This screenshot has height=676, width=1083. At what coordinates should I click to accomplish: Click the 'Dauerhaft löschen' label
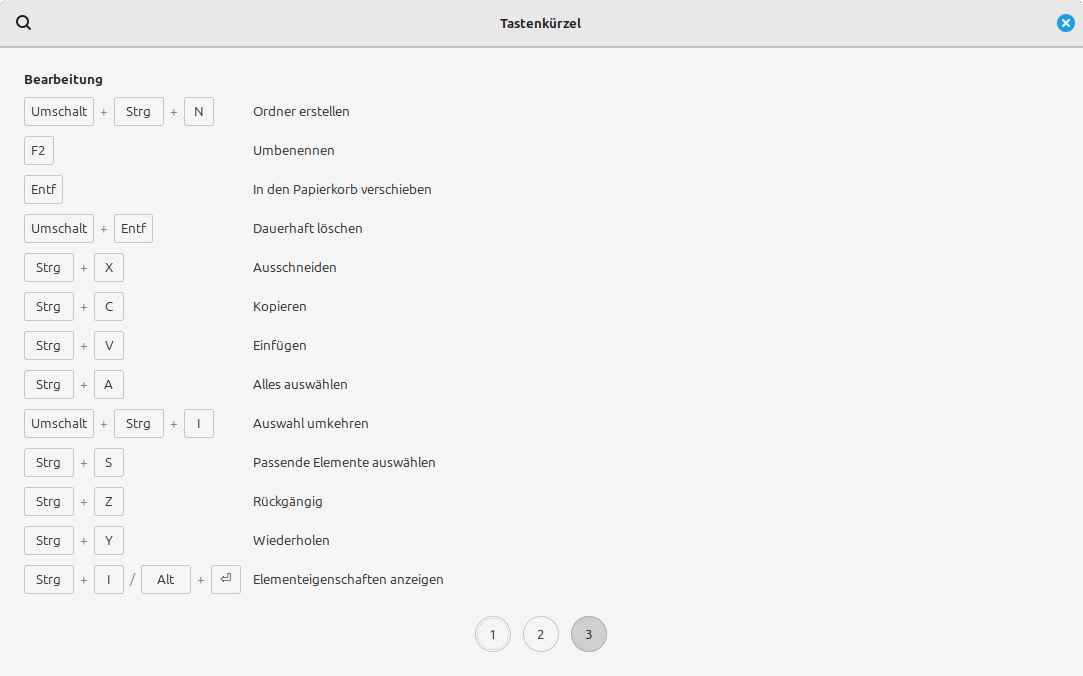click(307, 229)
